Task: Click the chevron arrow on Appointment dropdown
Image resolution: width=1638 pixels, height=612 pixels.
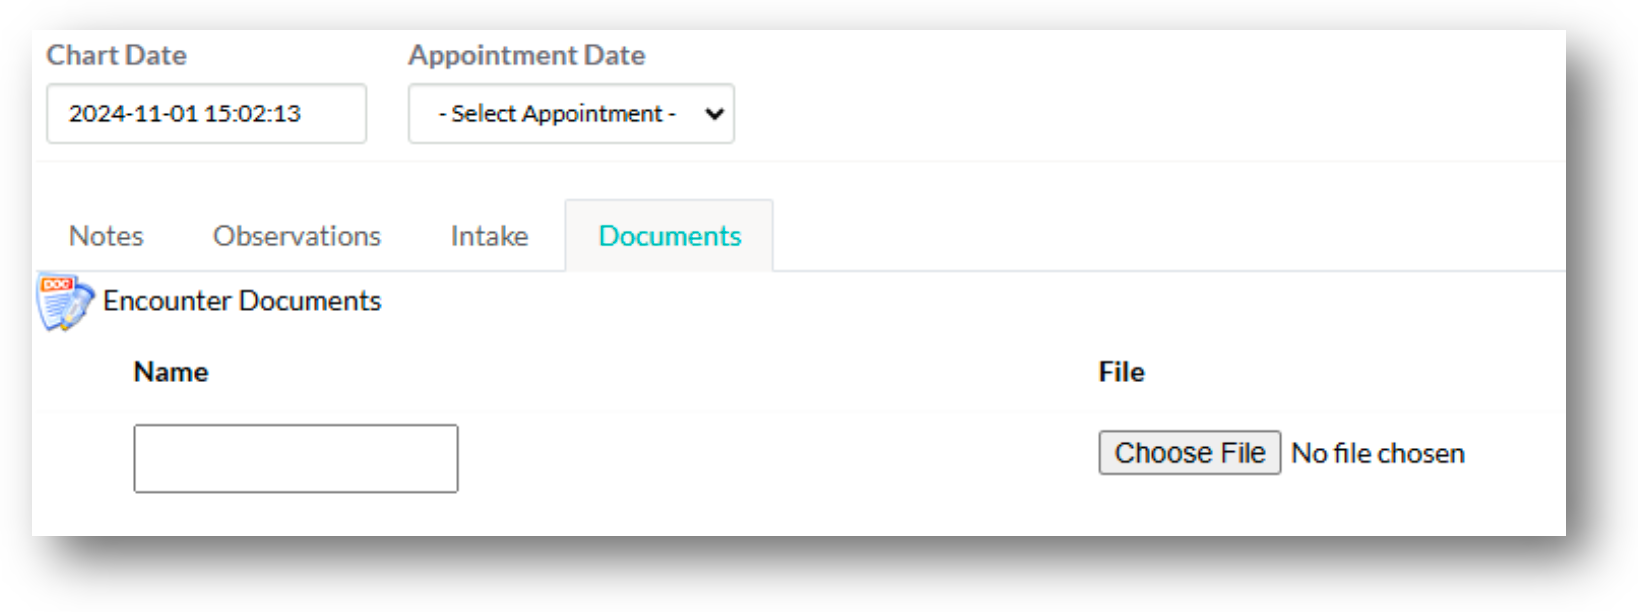Action: click(714, 114)
